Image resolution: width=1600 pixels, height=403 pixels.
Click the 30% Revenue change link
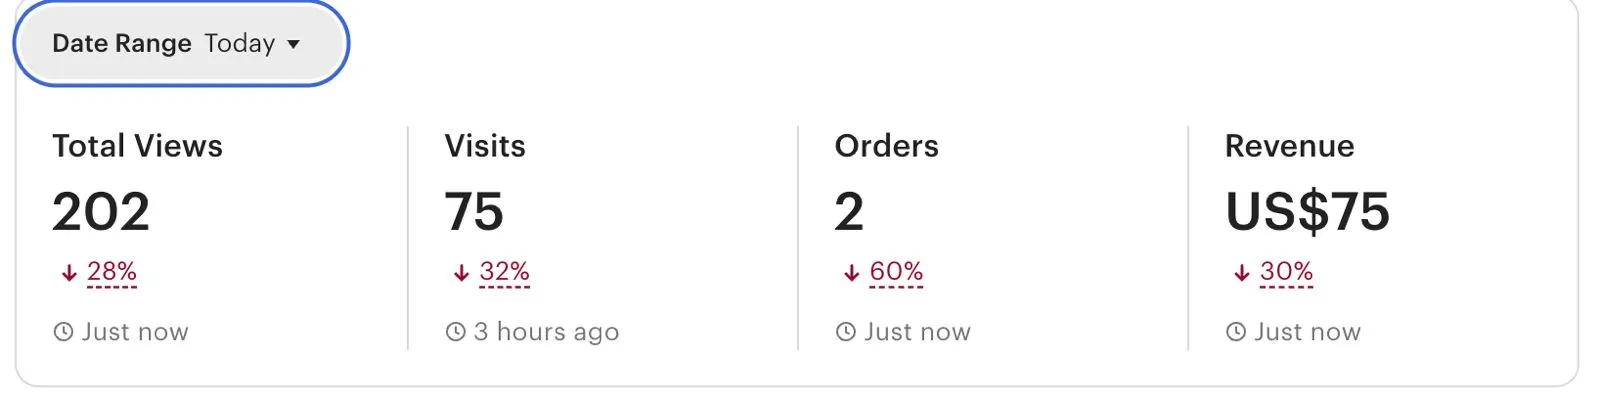(x=1286, y=272)
